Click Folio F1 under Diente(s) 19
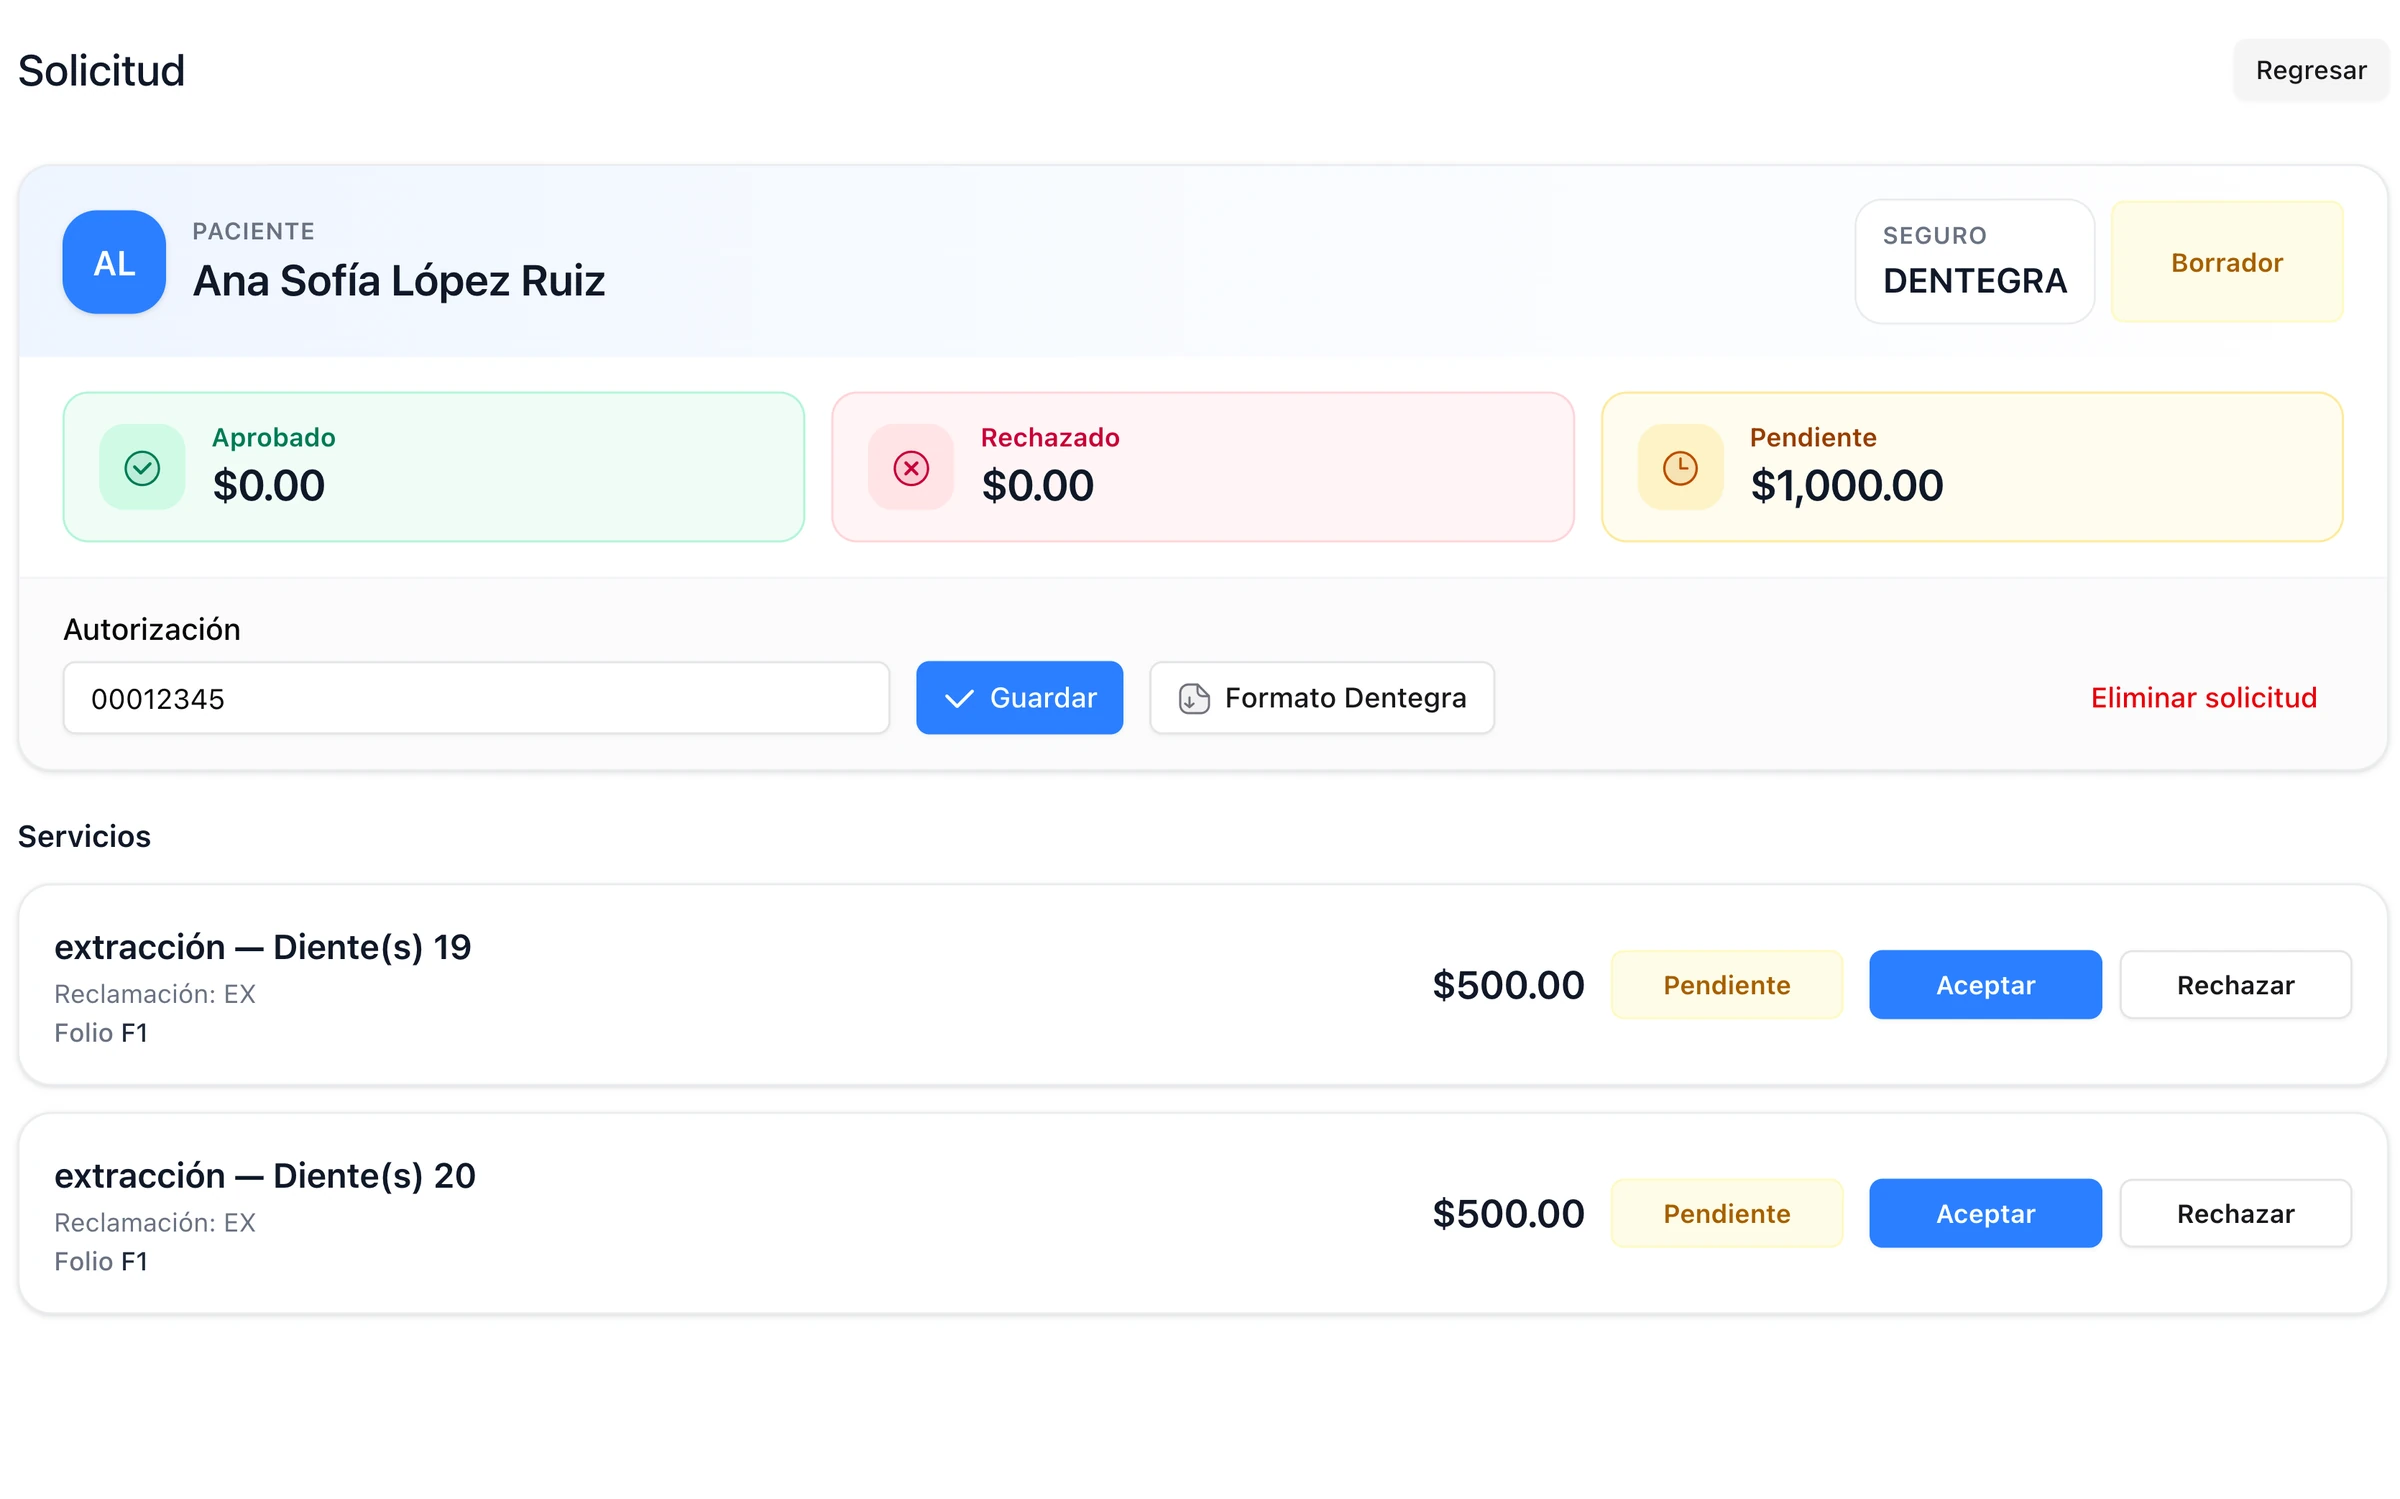The image size is (2400, 1499). (x=101, y=1033)
